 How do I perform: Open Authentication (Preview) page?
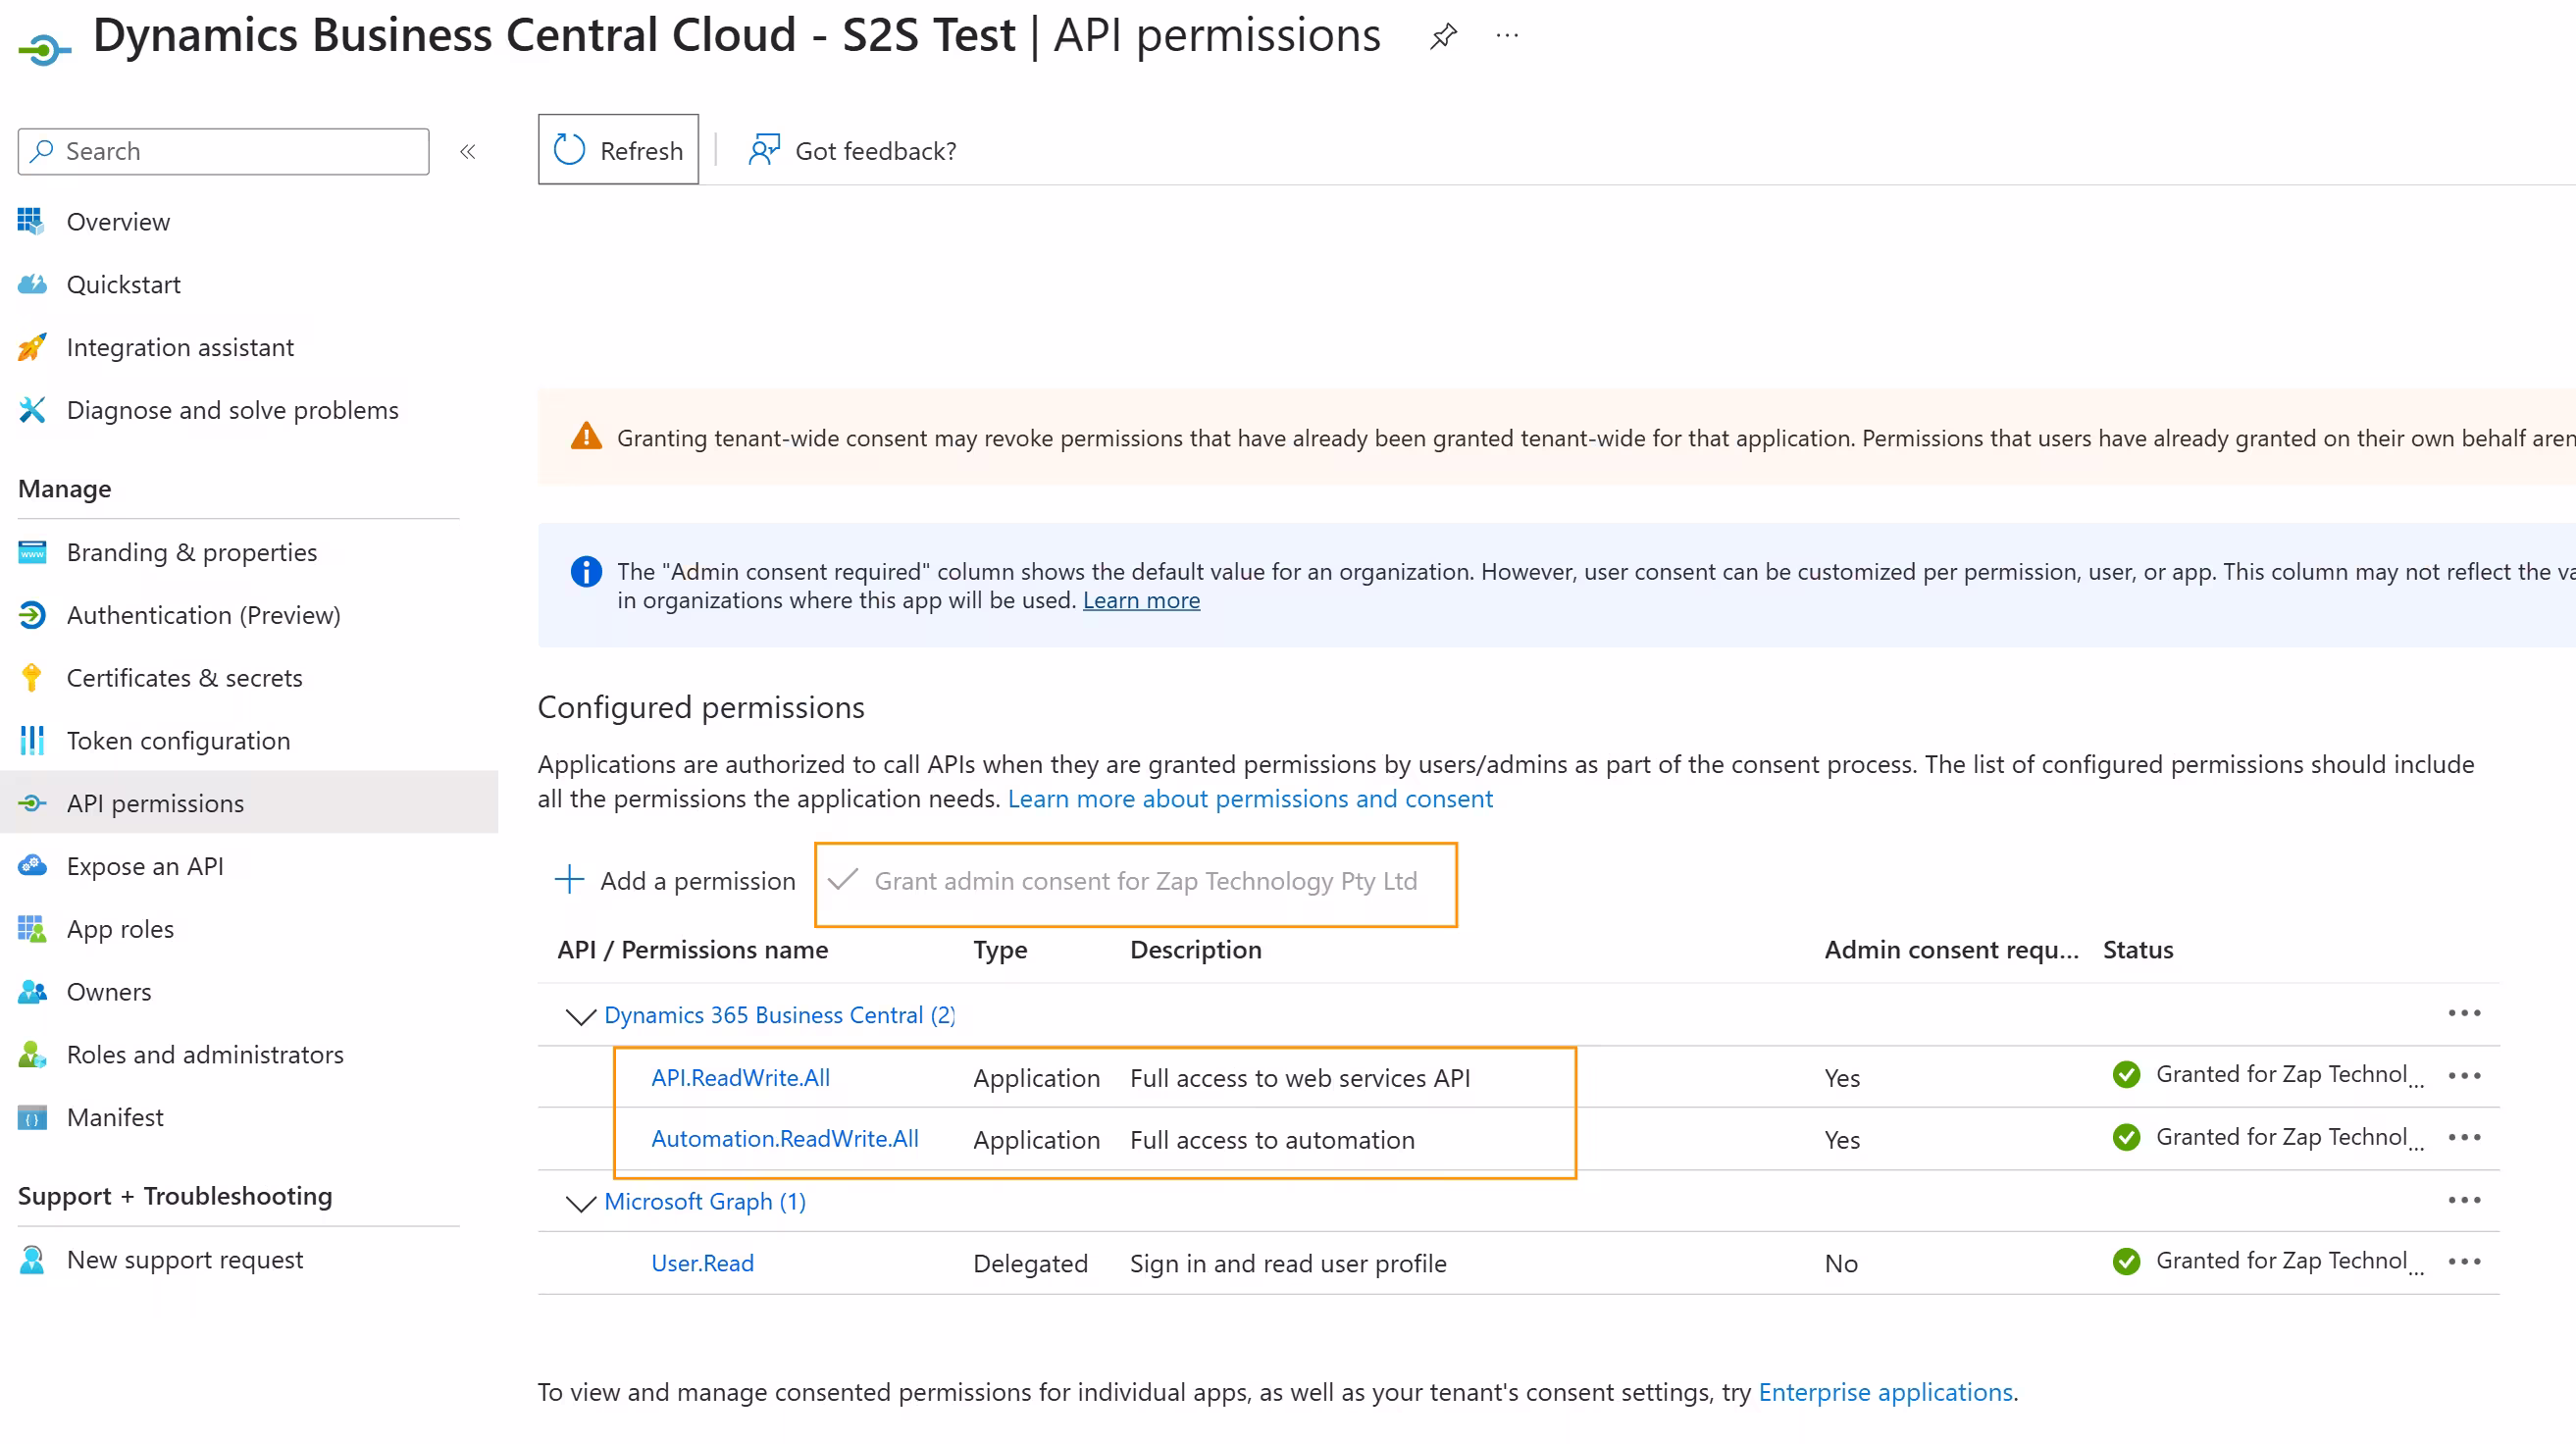click(x=204, y=615)
